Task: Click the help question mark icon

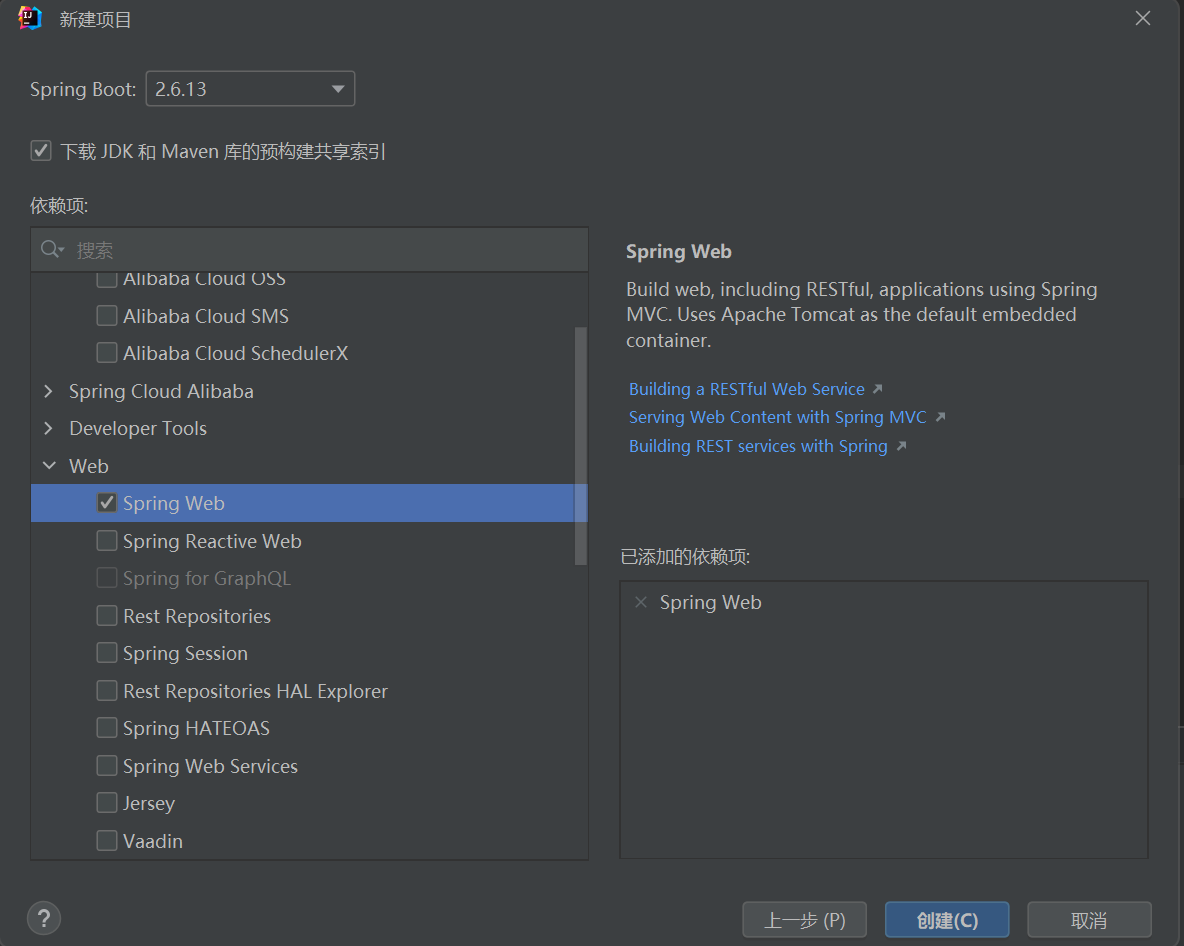Action: click(44, 918)
